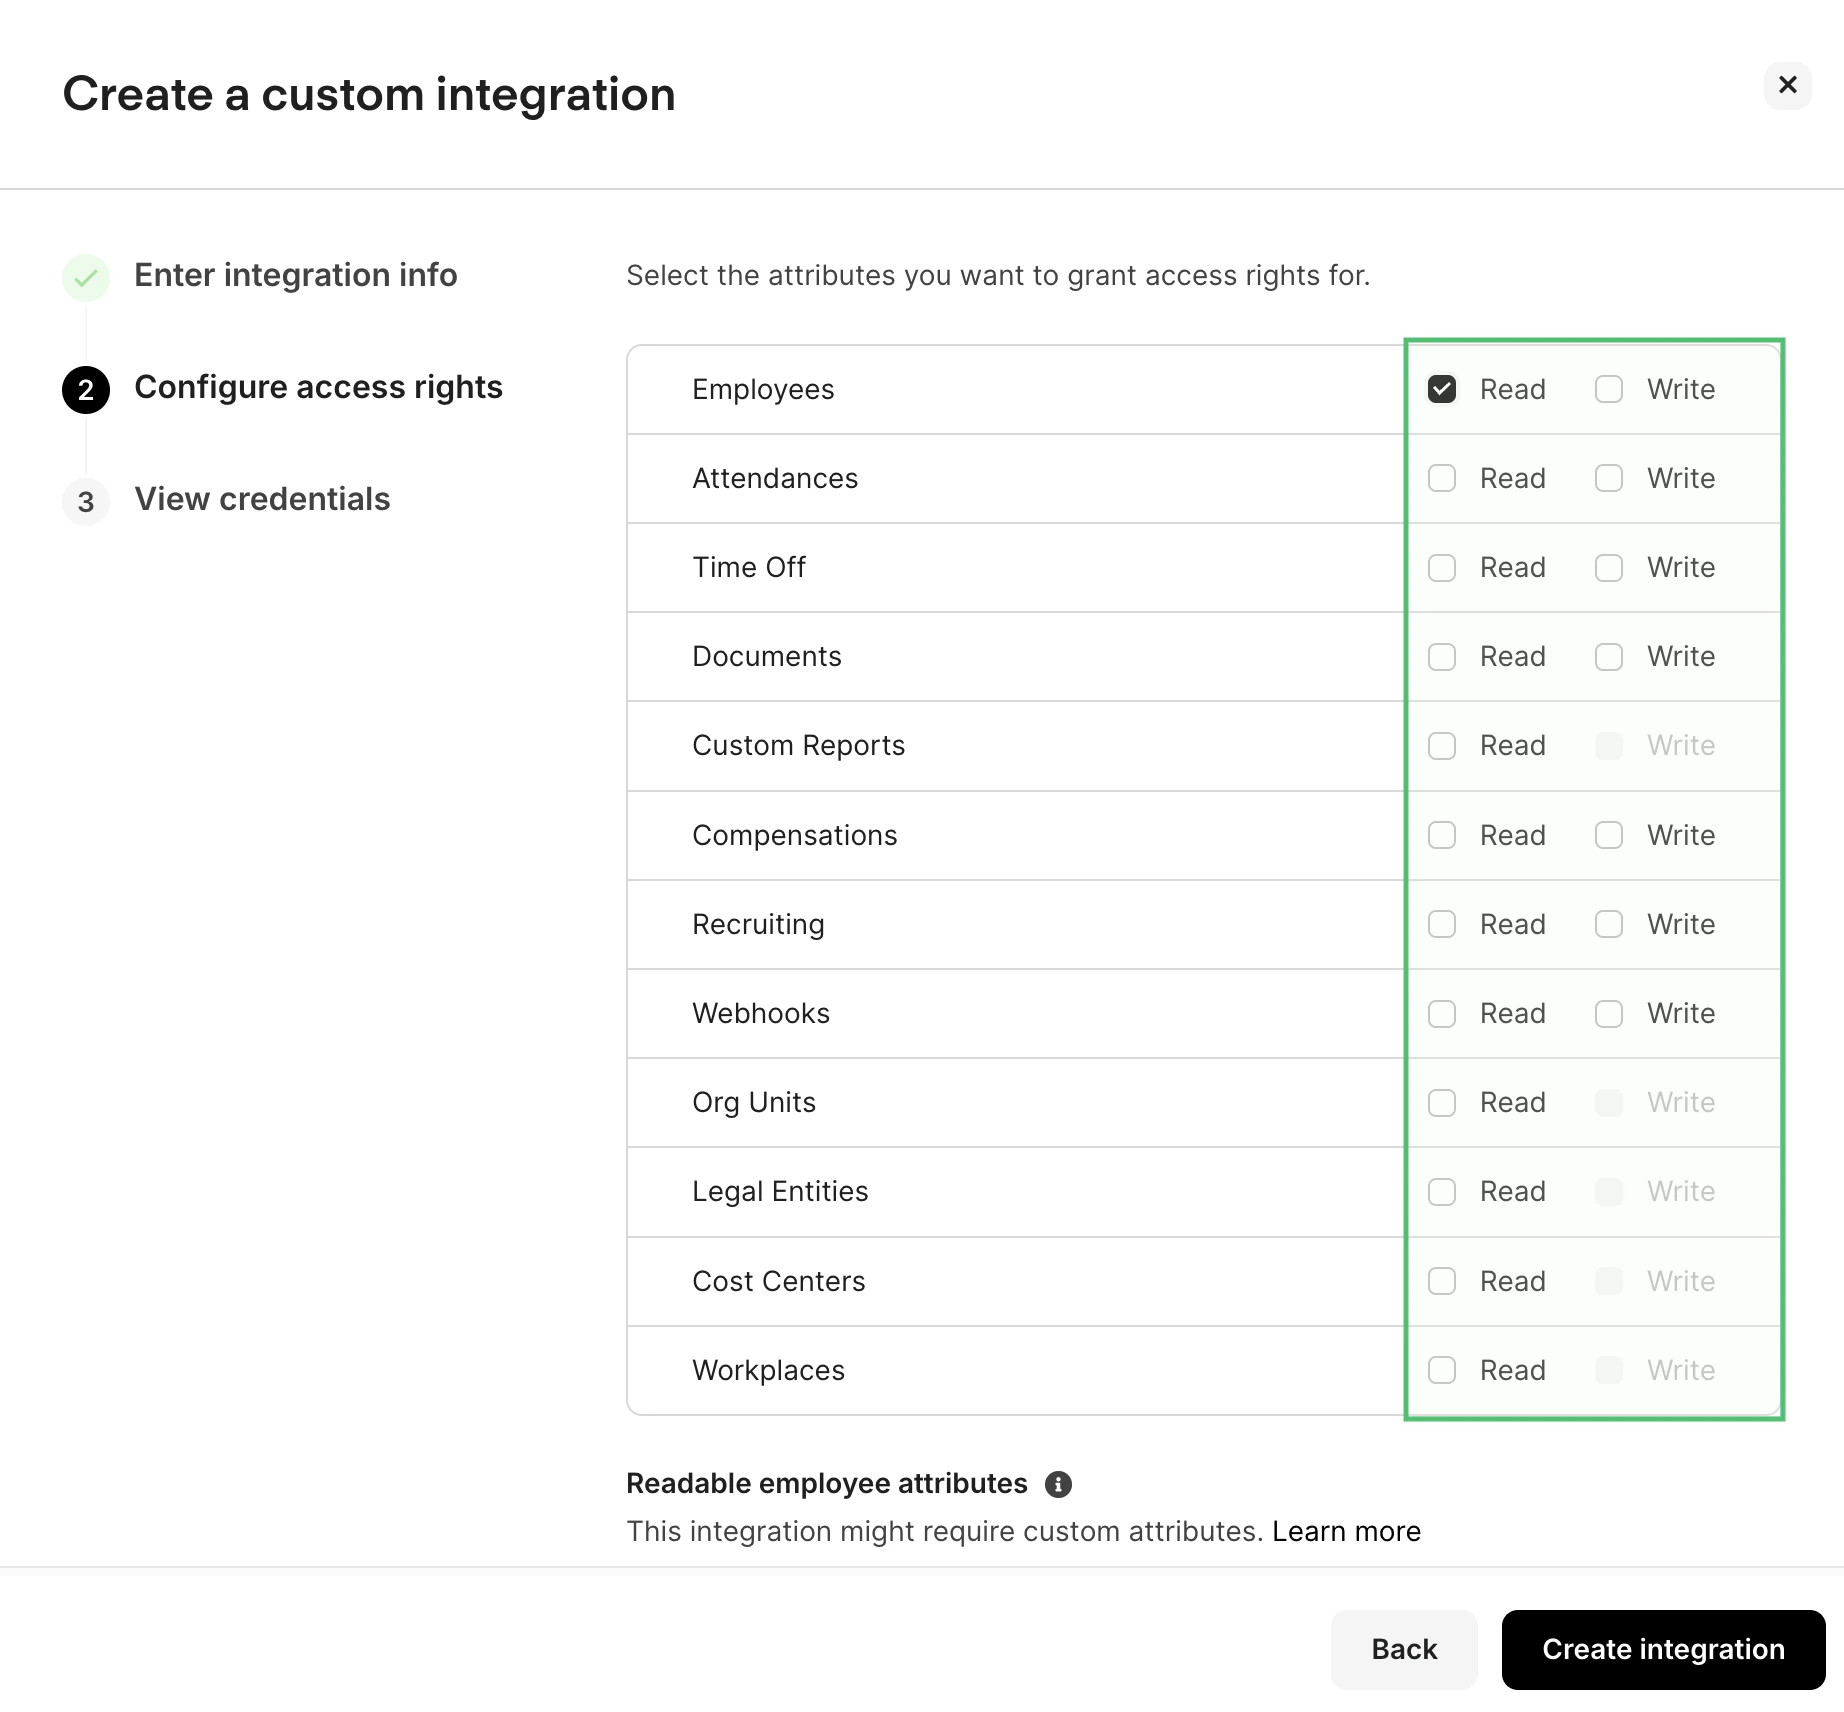Close the Create a custom integration dialog

(1788, 86)
